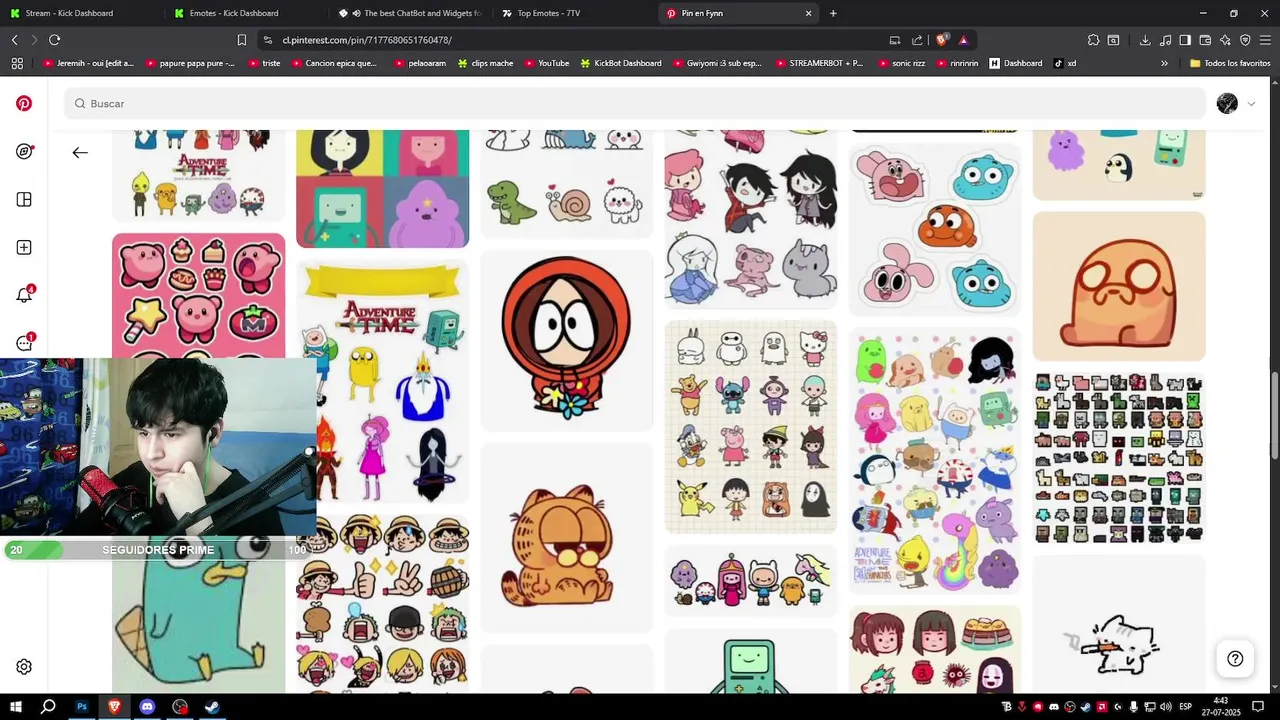Click the ESP language indicator
This screenshot has height=720, width=1280.
click(x=1185, y=707)
